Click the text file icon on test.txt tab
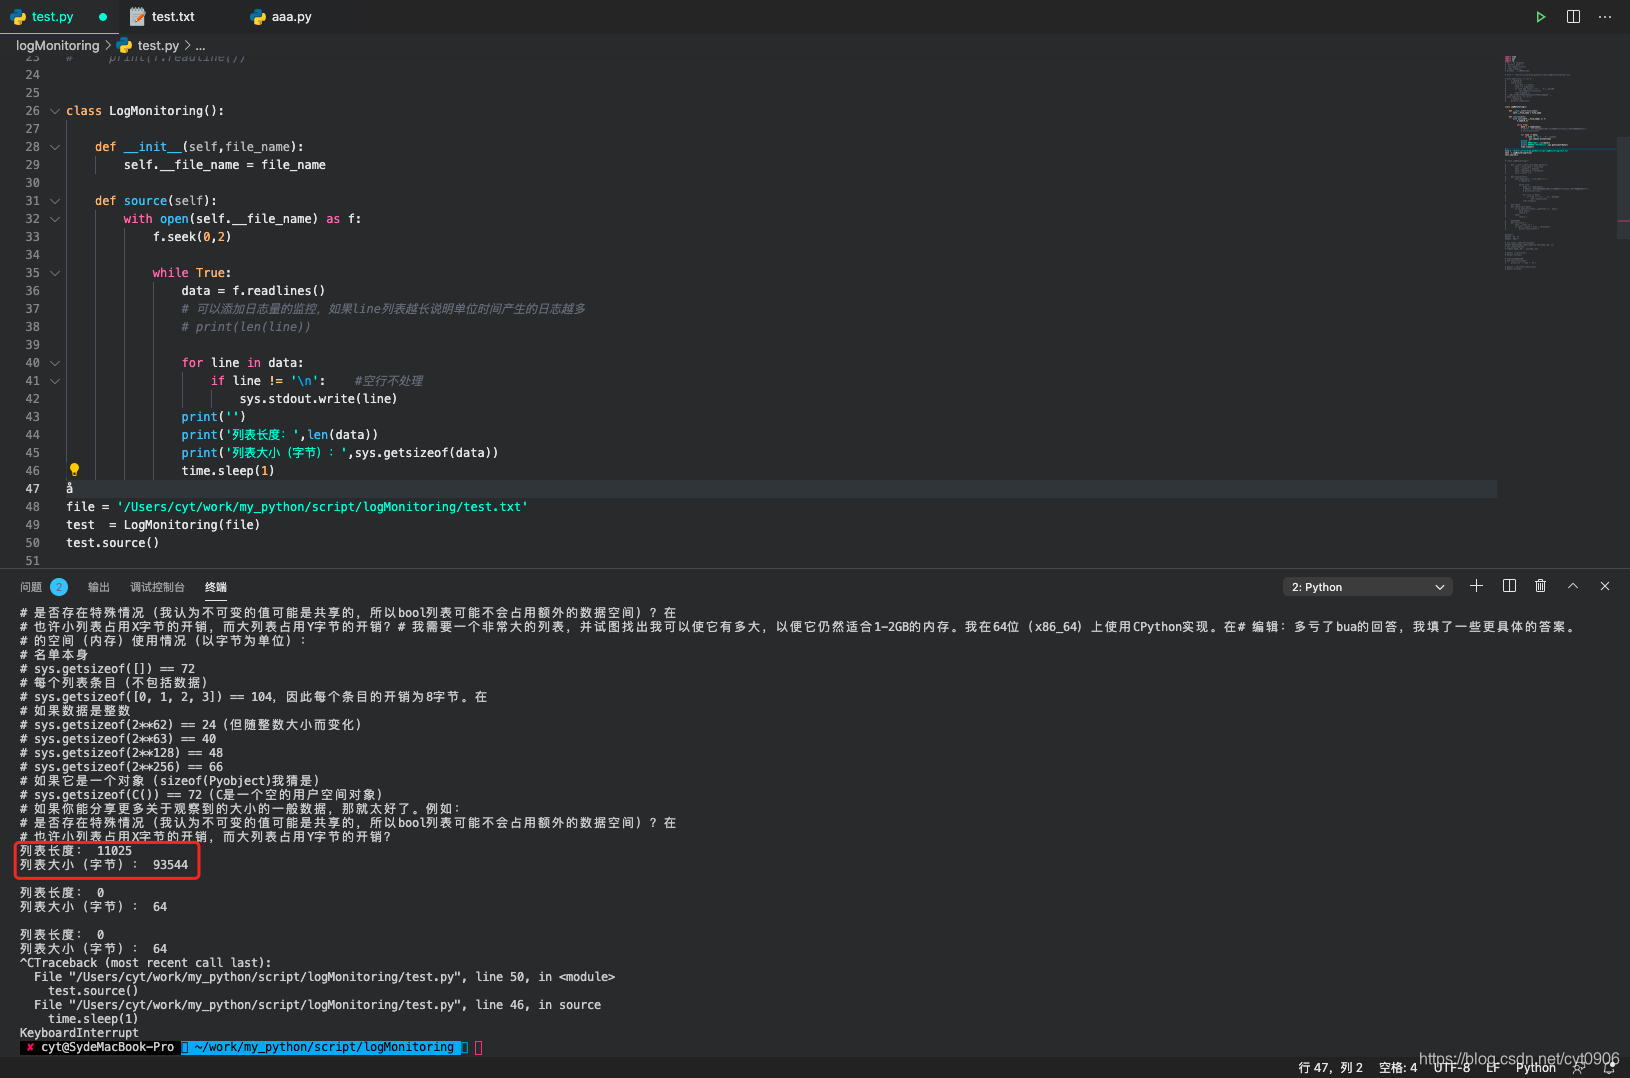The width and height of the screenshot is (1630, 1078). pyautogui.click(x=138, y=17)
